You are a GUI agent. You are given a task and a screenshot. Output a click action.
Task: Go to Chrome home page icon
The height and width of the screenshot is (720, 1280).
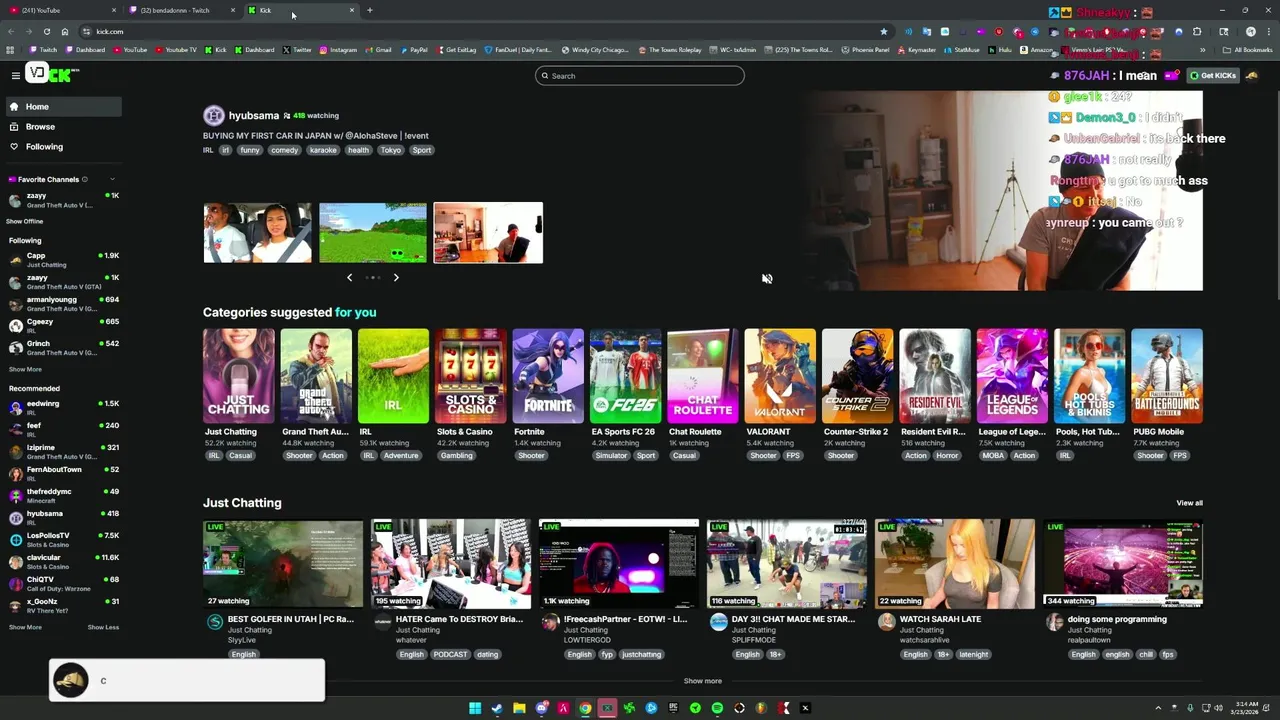[x=65, y=31]
